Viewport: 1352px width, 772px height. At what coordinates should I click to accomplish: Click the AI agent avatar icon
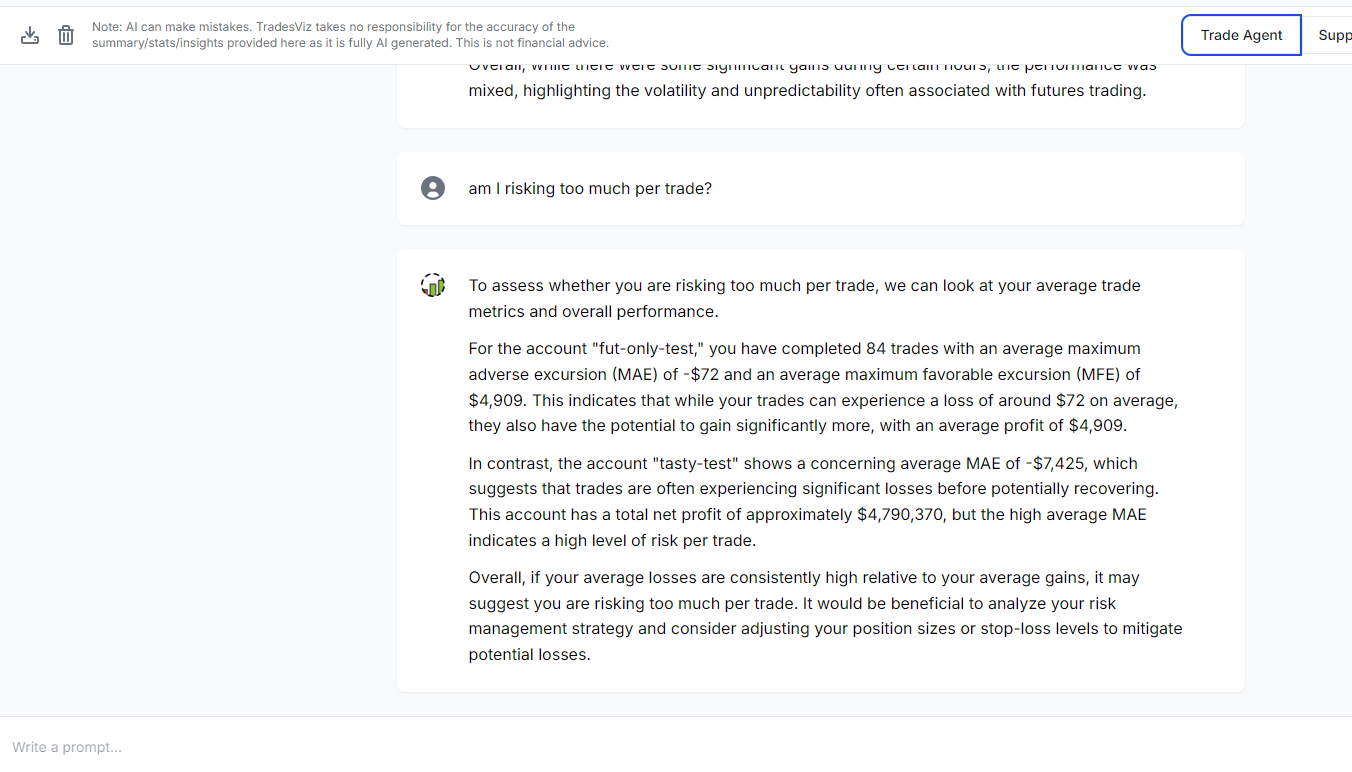click(x=433, y=285)
